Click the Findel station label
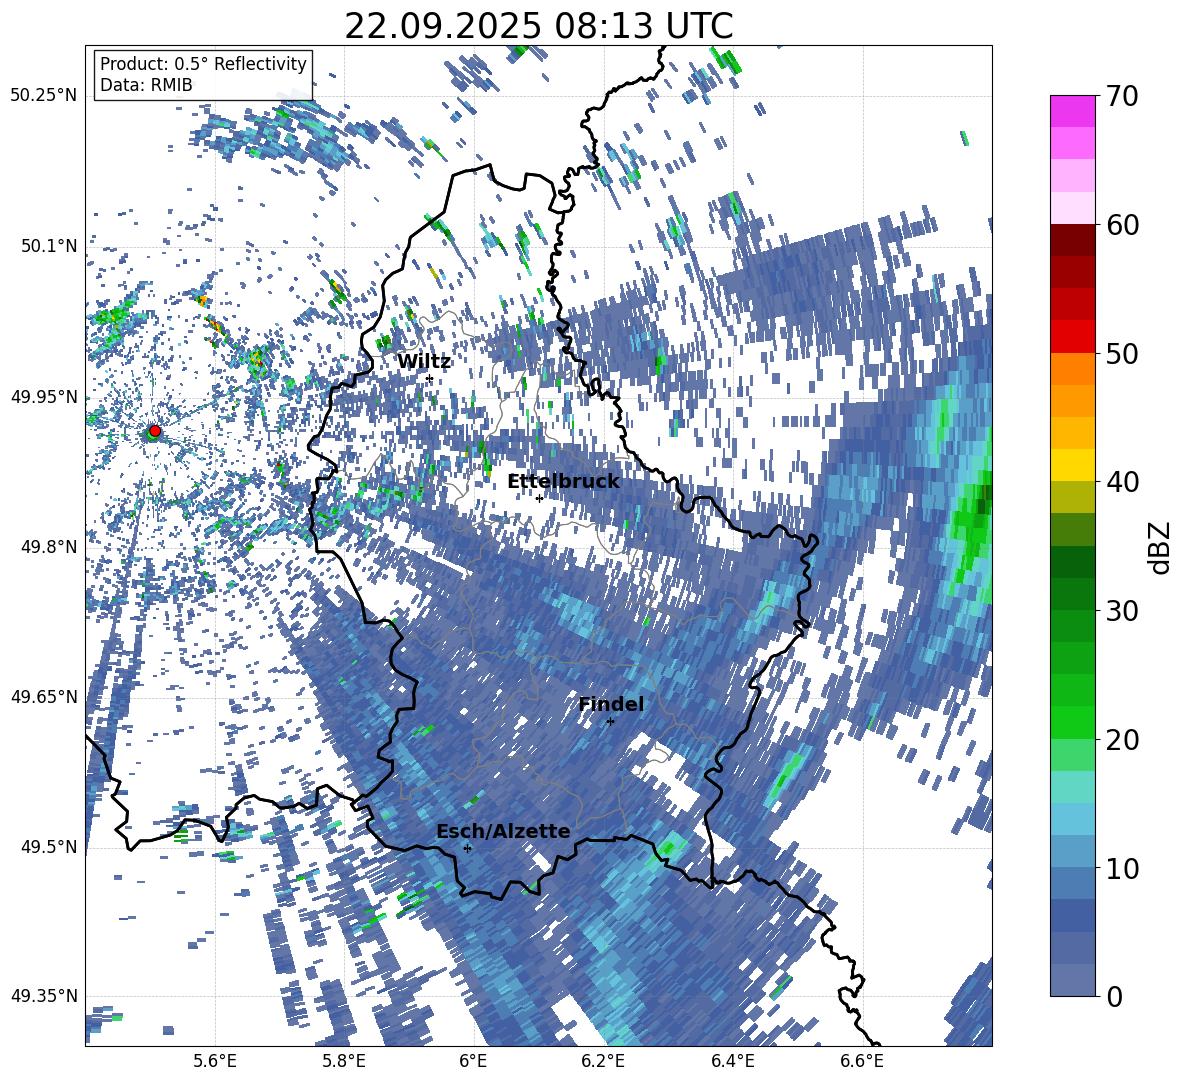 [x=611, y=704]
